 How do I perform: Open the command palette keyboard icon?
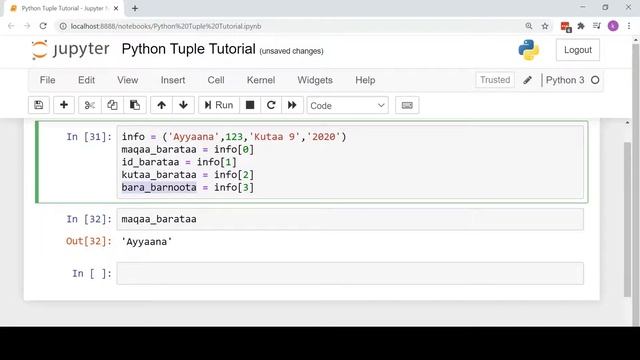click(x=407, y=105)
